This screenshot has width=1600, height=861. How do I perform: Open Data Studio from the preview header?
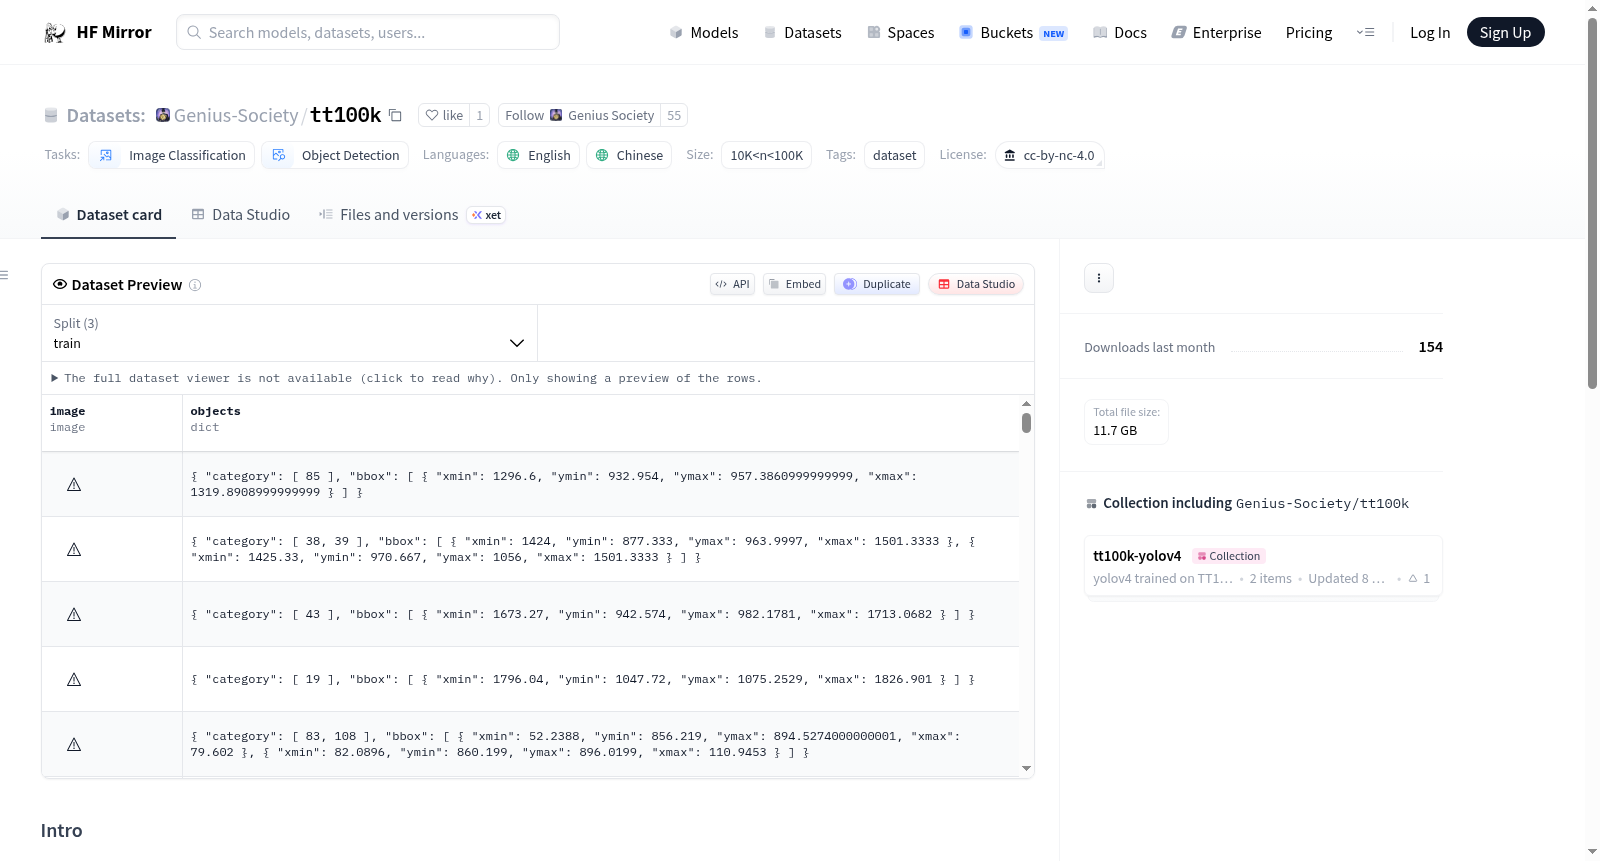(976, 284)
